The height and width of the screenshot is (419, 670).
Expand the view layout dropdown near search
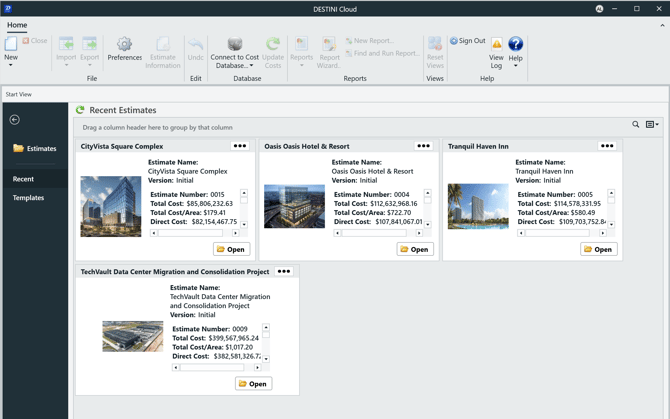coord(652,125)
